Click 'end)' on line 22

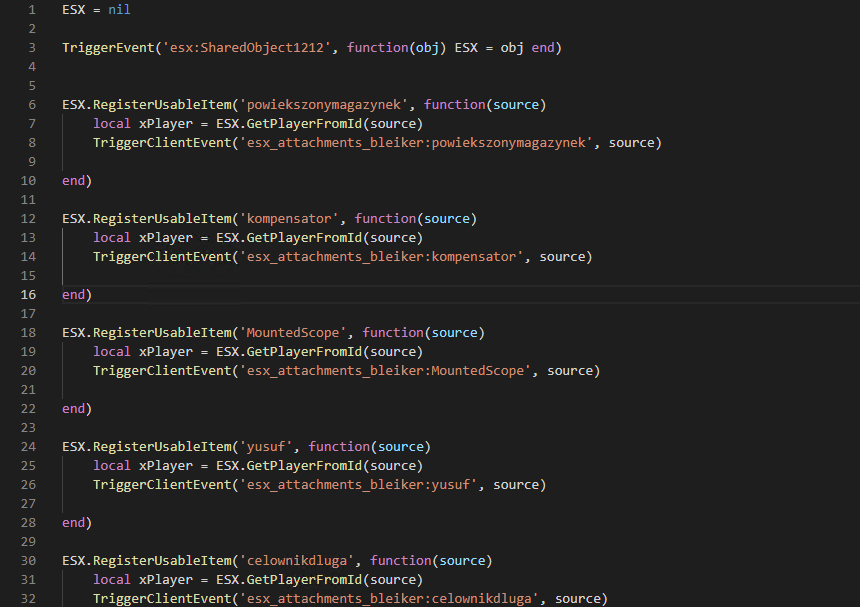click(77, 409)
